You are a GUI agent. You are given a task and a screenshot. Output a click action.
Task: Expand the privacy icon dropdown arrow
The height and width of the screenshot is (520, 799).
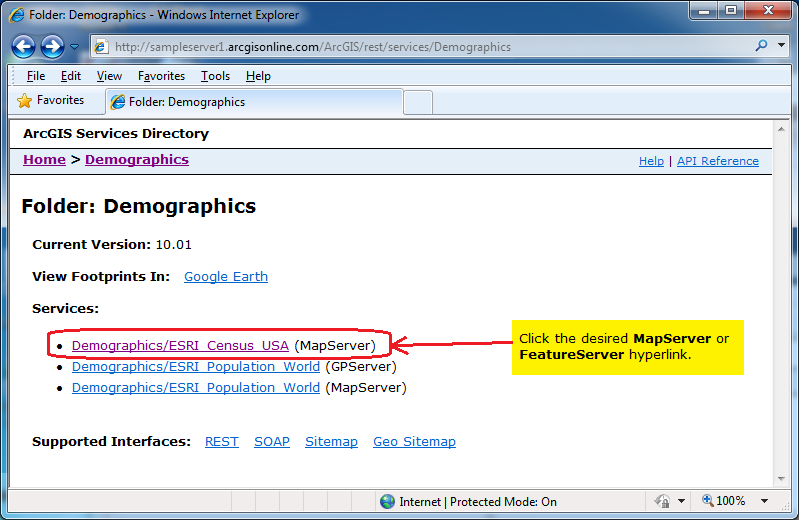(681, 501)
